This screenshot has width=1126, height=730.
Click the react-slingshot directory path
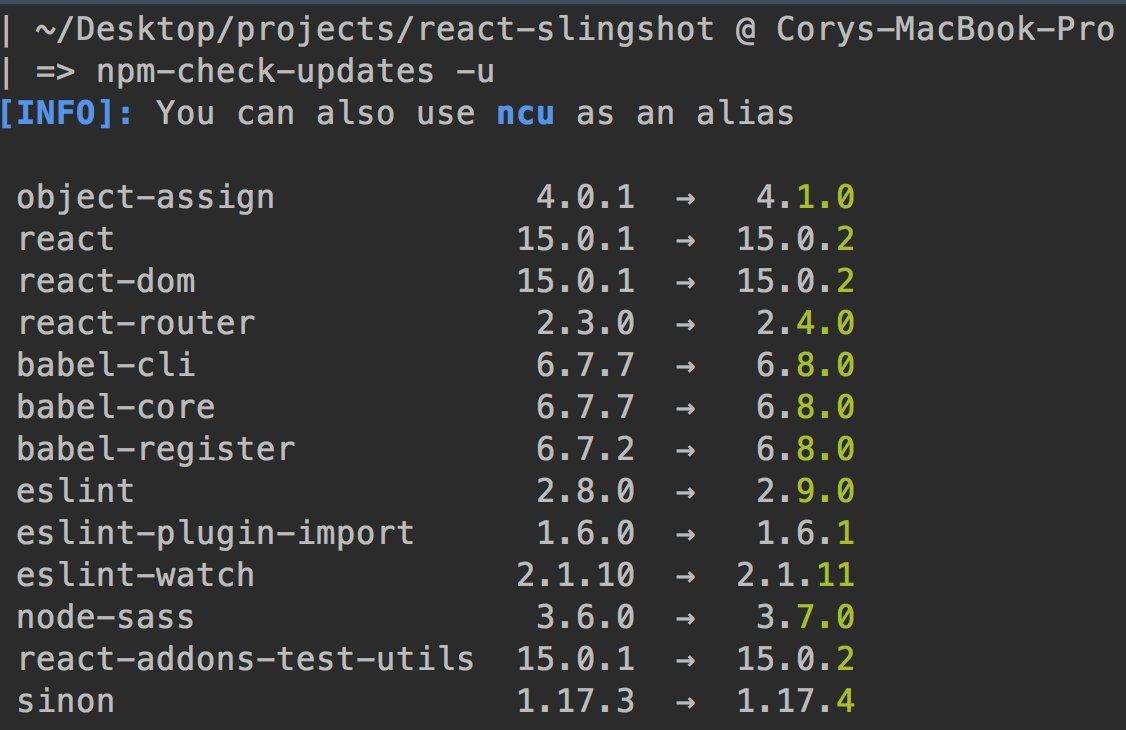pos(375,29)
